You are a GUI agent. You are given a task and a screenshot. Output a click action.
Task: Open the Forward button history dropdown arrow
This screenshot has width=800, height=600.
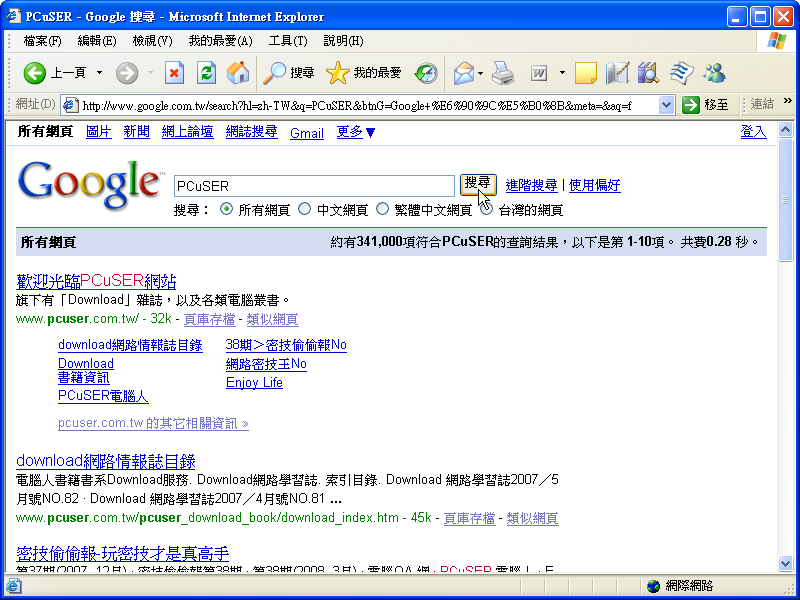(x=150, y=73)
